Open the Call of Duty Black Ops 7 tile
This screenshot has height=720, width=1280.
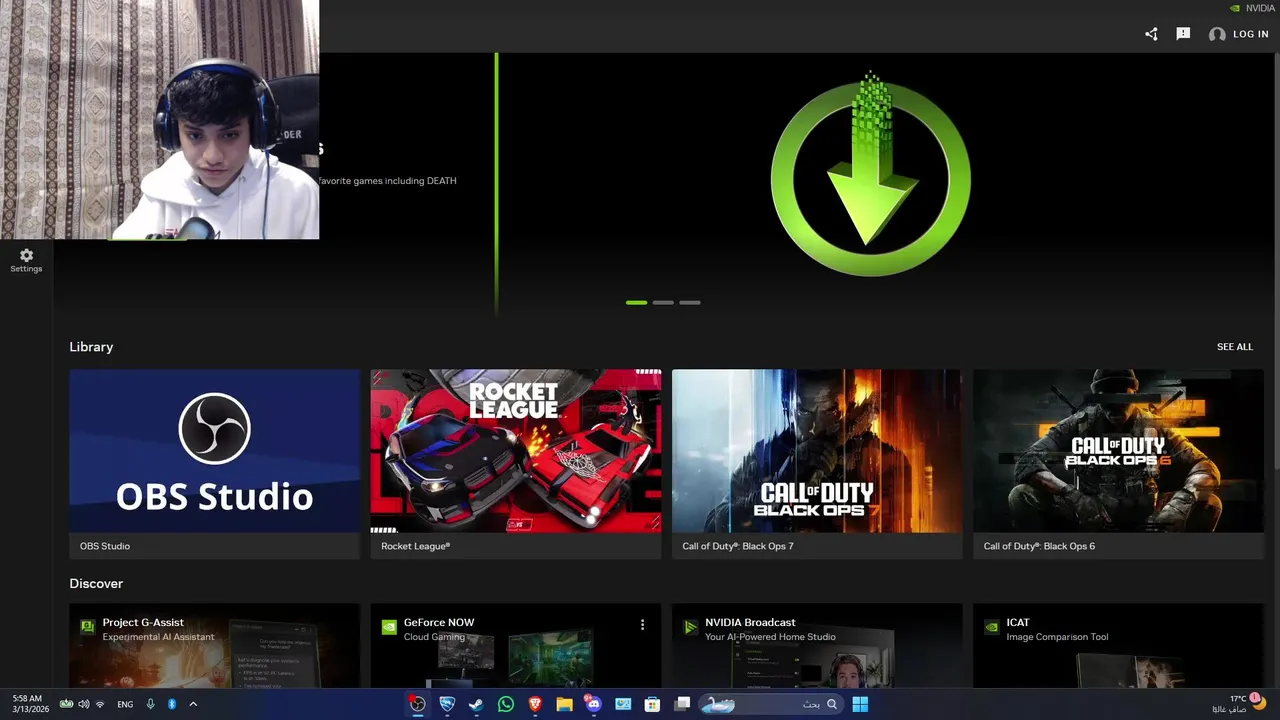point(817,464)
